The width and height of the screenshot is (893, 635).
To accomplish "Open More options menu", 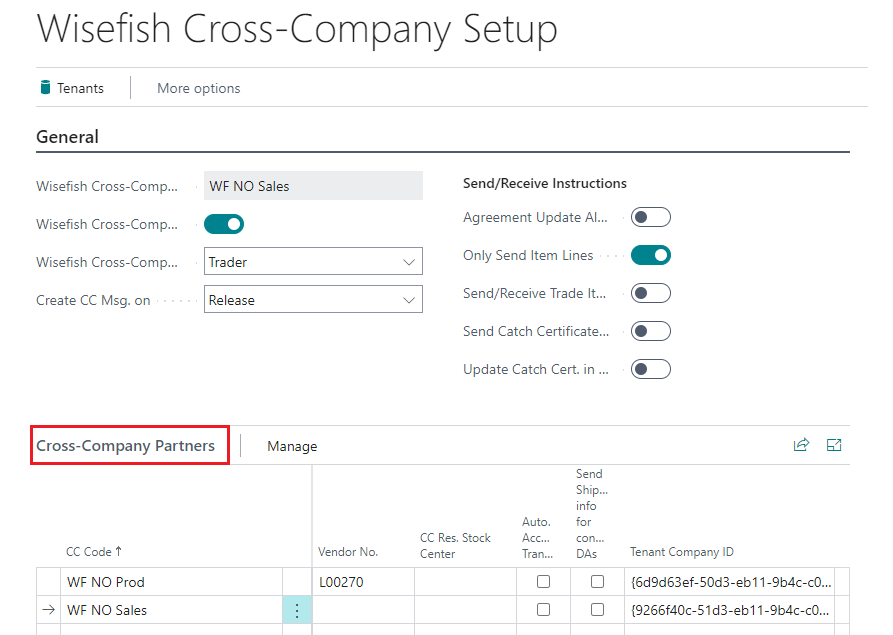I will 199,88.
